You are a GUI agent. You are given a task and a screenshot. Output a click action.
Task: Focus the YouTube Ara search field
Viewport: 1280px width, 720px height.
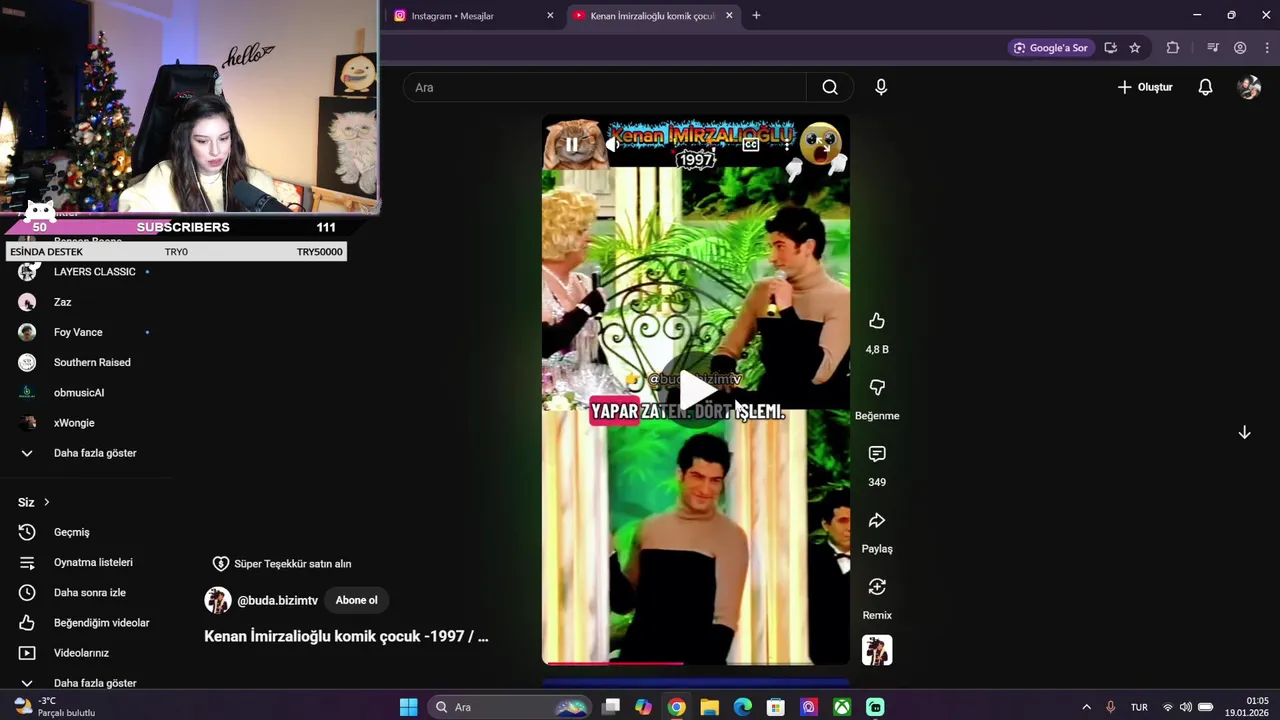coord(605,87)
